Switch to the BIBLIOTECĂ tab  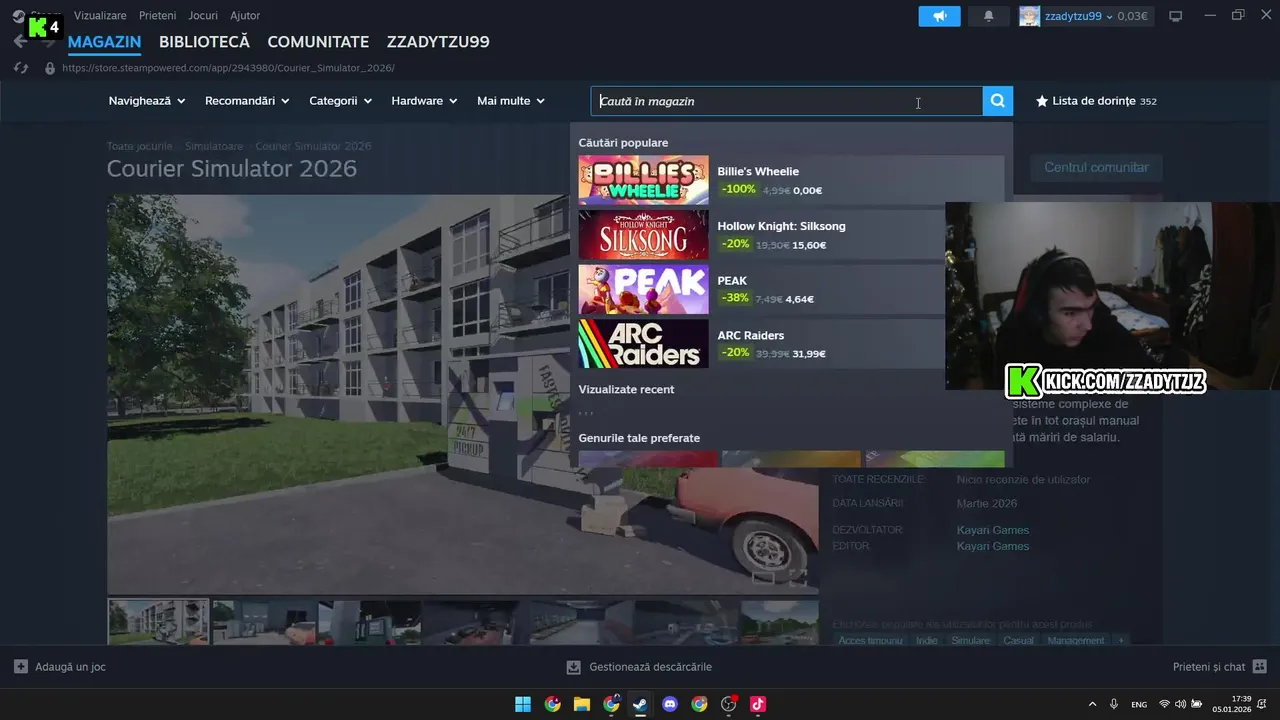204,42
